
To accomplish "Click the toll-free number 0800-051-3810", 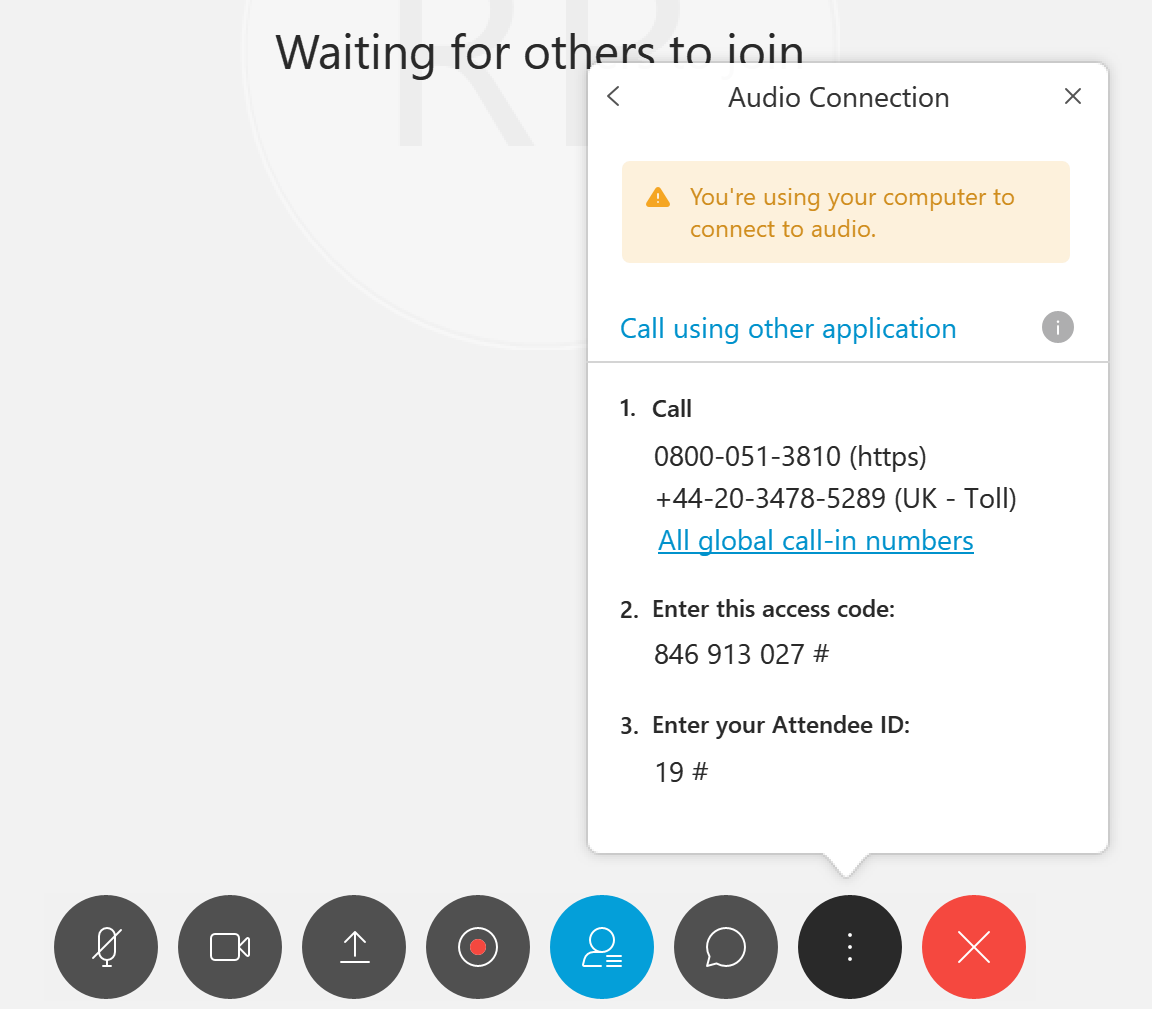I will point(746,456).
